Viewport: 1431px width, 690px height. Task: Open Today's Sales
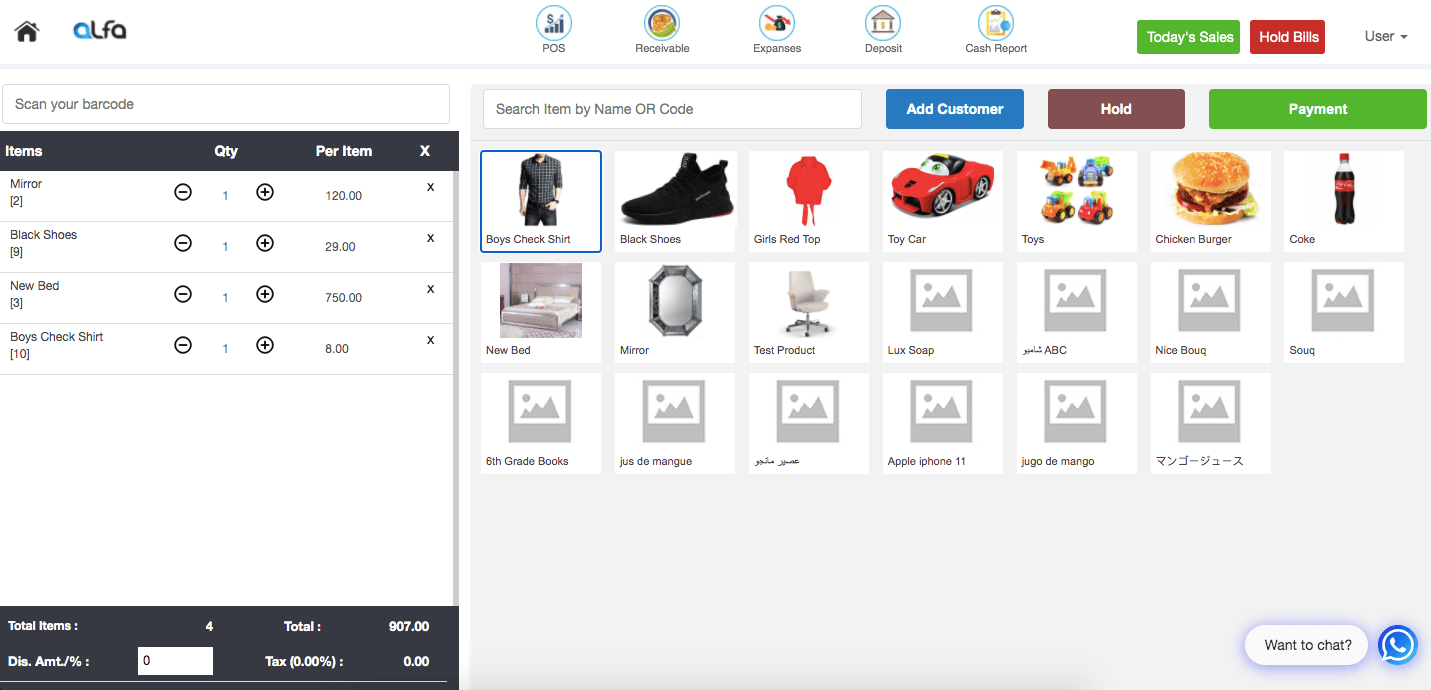click(1188, 36)
